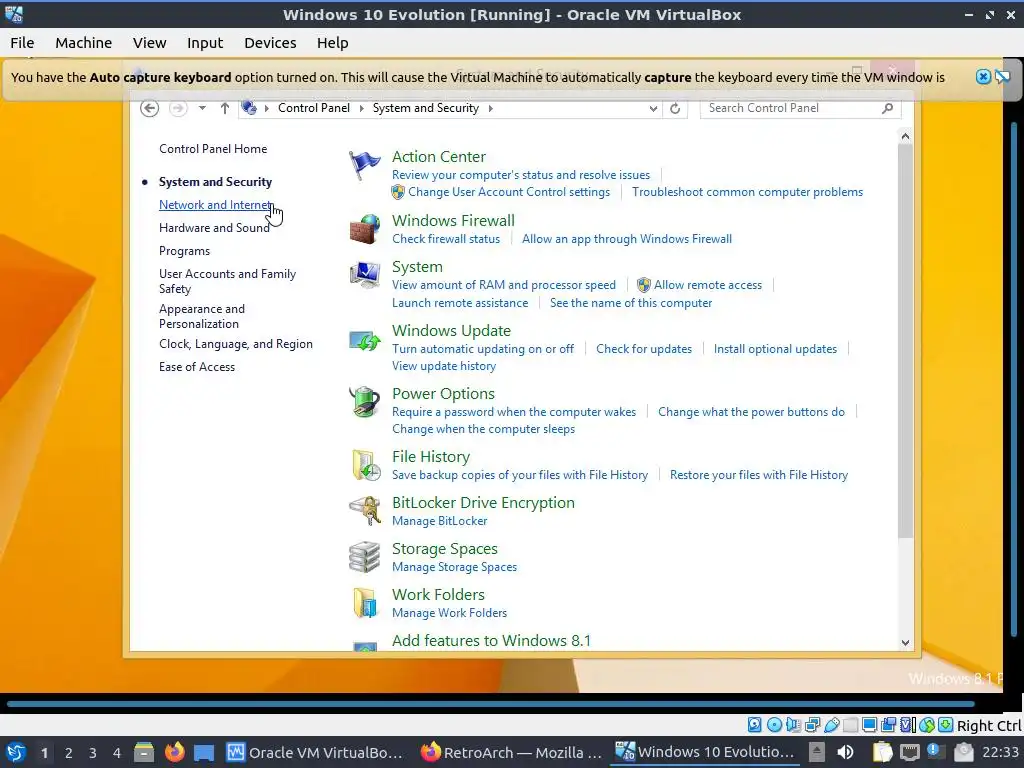The height and width of the screenshot is (768, 1024).
Task: Click the Storage Spaces drives icon
Action: click(364, 557)
